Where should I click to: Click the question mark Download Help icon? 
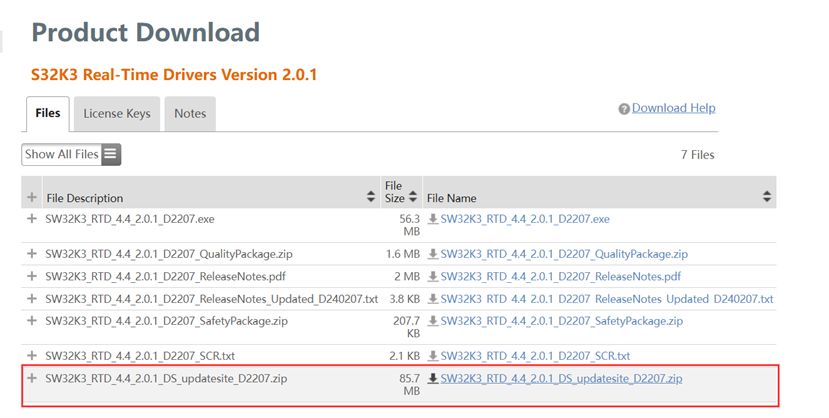[x=624, y=109]
